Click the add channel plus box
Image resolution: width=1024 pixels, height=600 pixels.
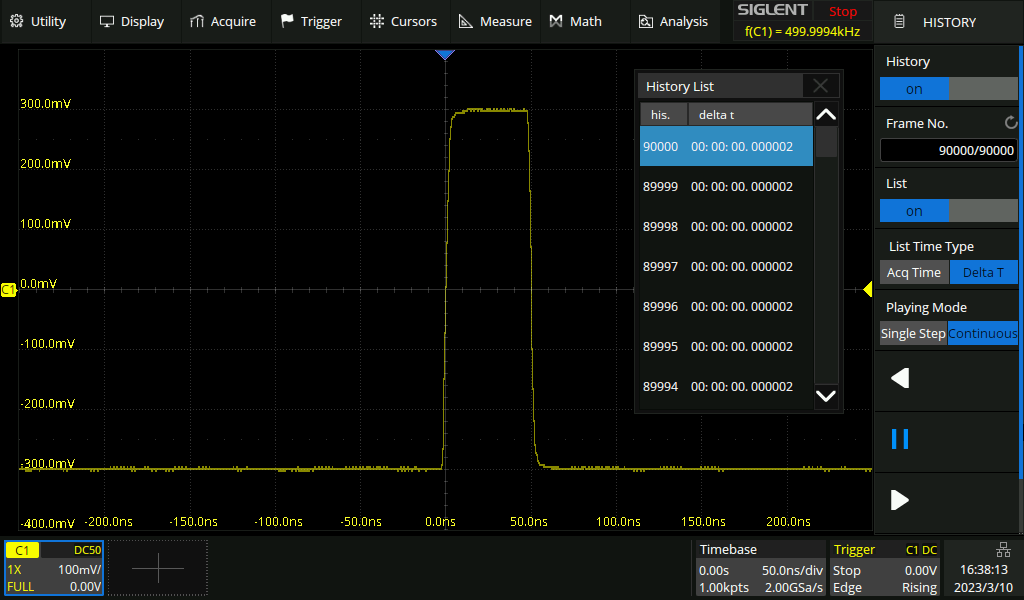click(158, 568)
